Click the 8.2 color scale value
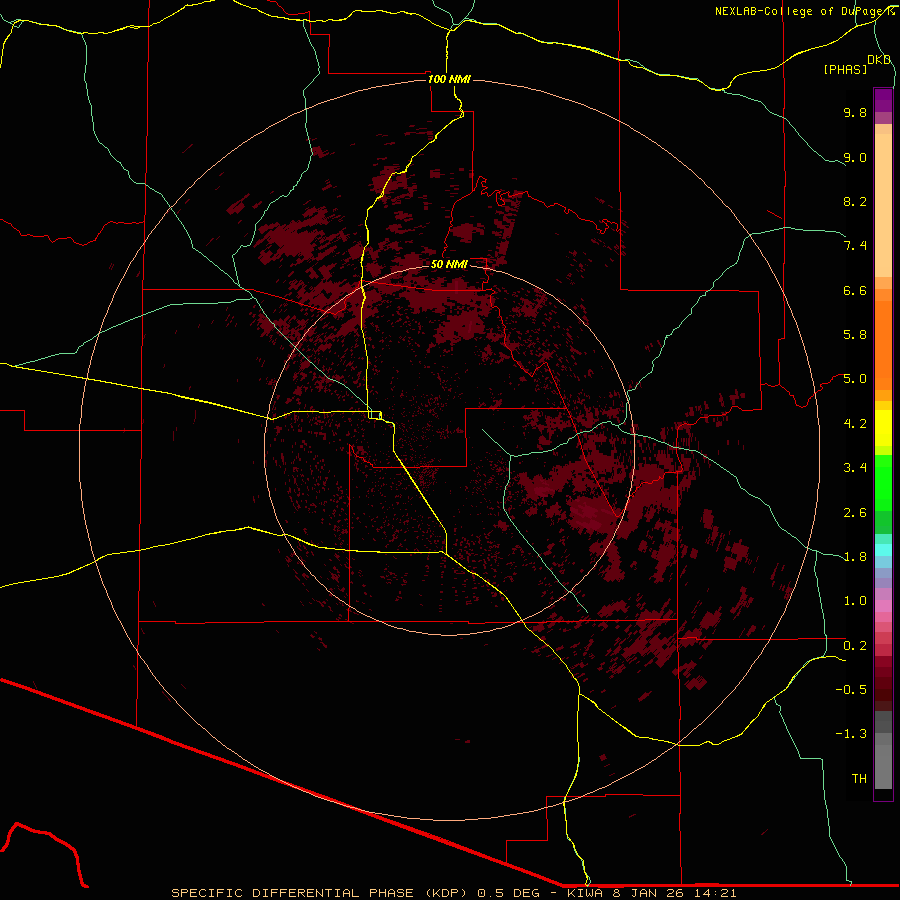Image resolution: width=900 pixels, height=900 pixels. (x=855, y=201)
